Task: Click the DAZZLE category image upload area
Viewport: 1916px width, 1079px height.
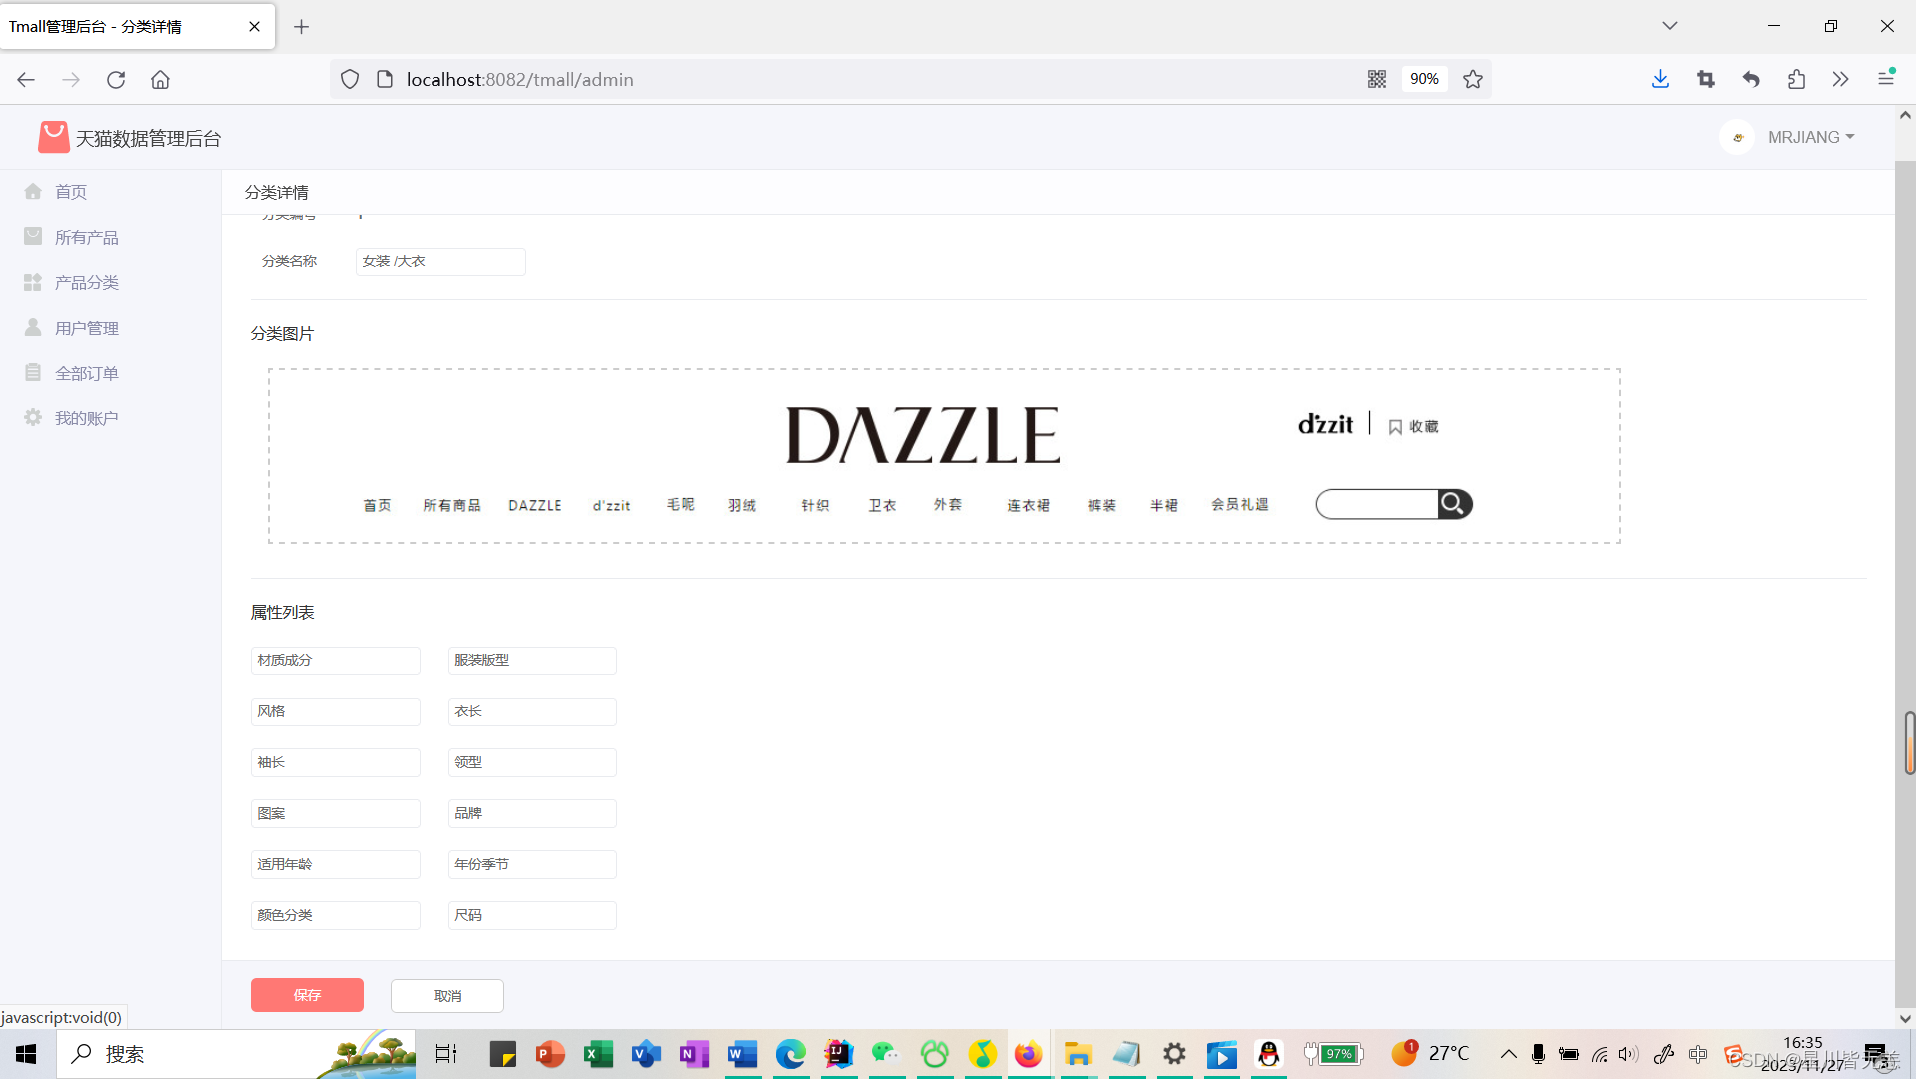Action: (944, 456)
